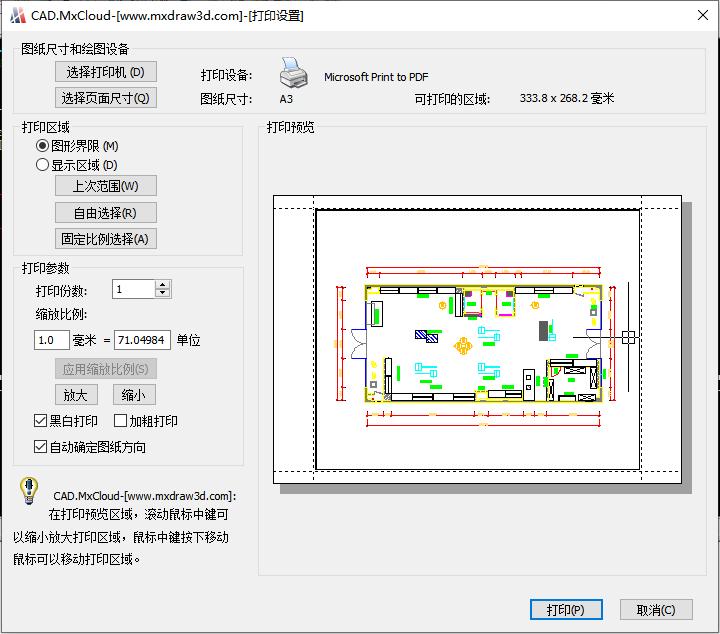This screenshot has width=720, height=634.
Task: Click the floor plan print preview
Action: point(478,340)
